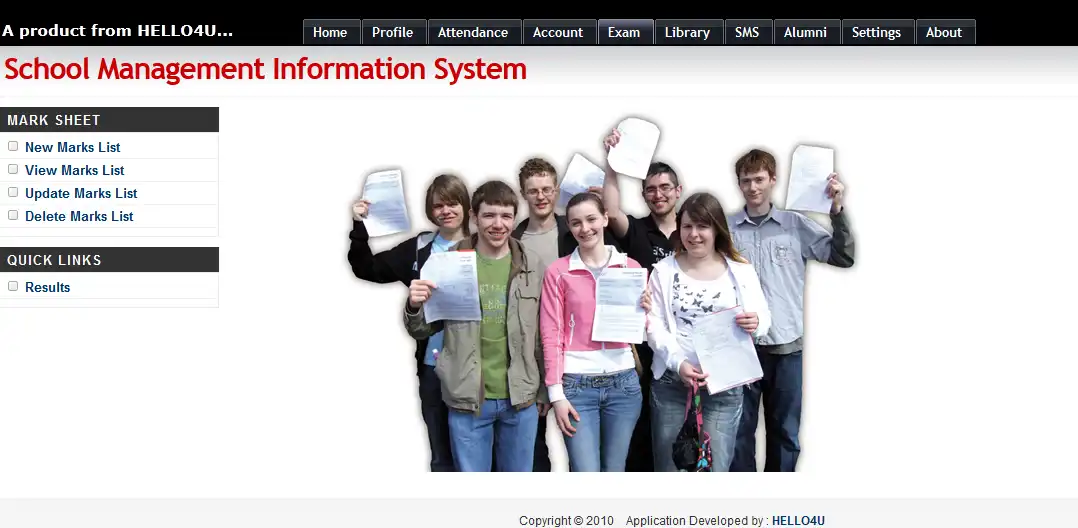Go to the Profile tab

tap(393, 32)
